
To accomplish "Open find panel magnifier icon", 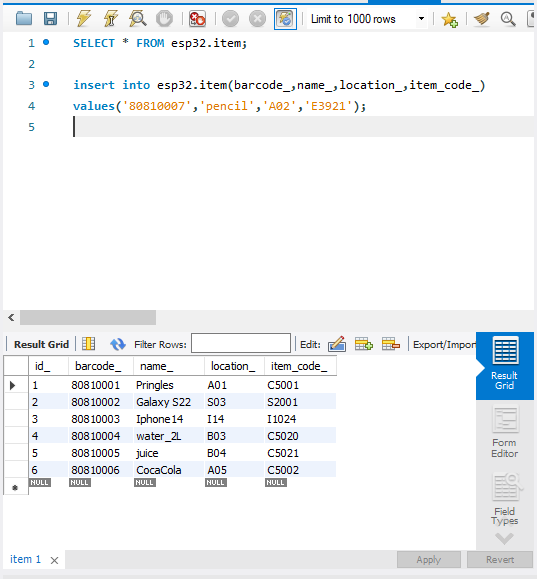I will click(508, 18).
